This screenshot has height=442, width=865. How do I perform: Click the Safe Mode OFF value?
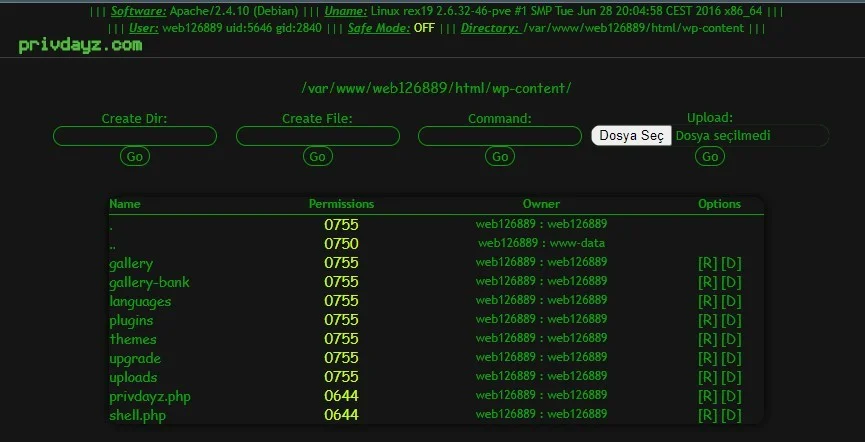point(424,28)
